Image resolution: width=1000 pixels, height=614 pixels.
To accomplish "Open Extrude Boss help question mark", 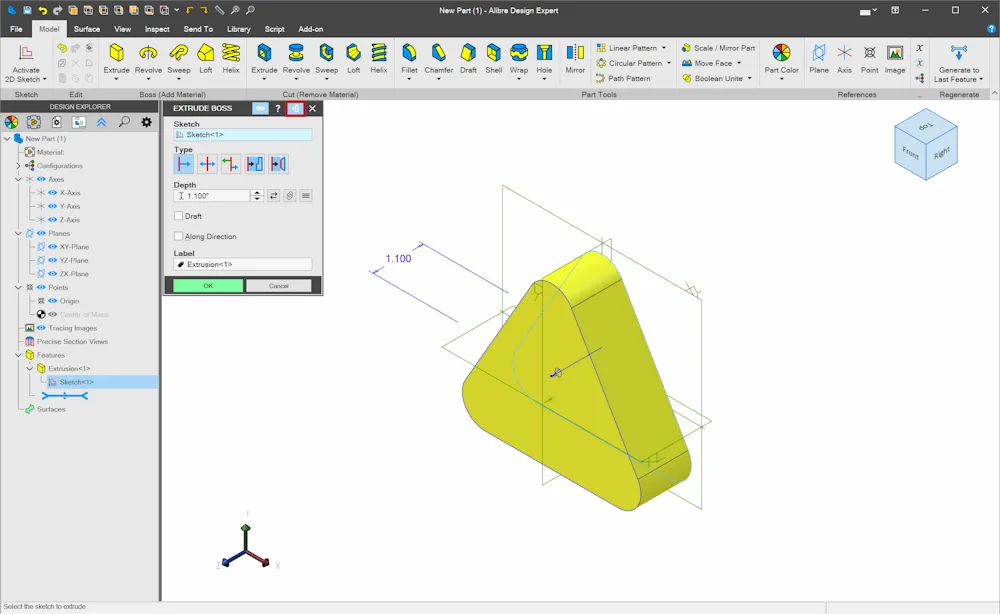I will (x=277, y=108).
